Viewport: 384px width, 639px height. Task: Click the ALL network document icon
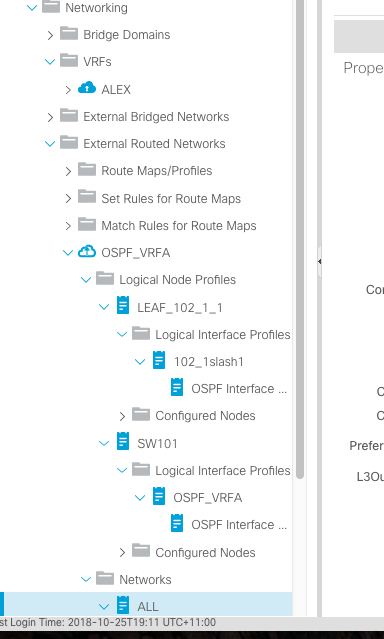[123, 605]
